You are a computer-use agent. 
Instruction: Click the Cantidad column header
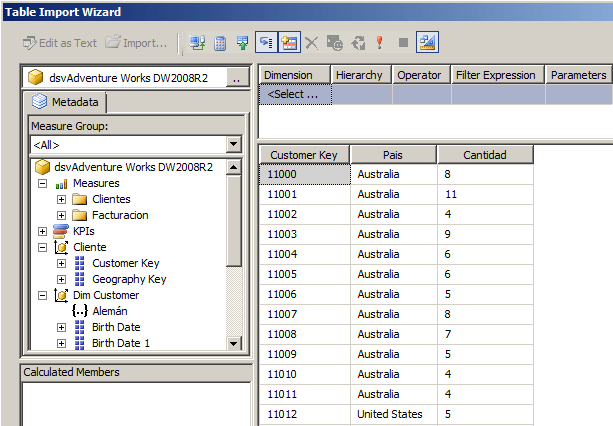click(x=485, y=155)
